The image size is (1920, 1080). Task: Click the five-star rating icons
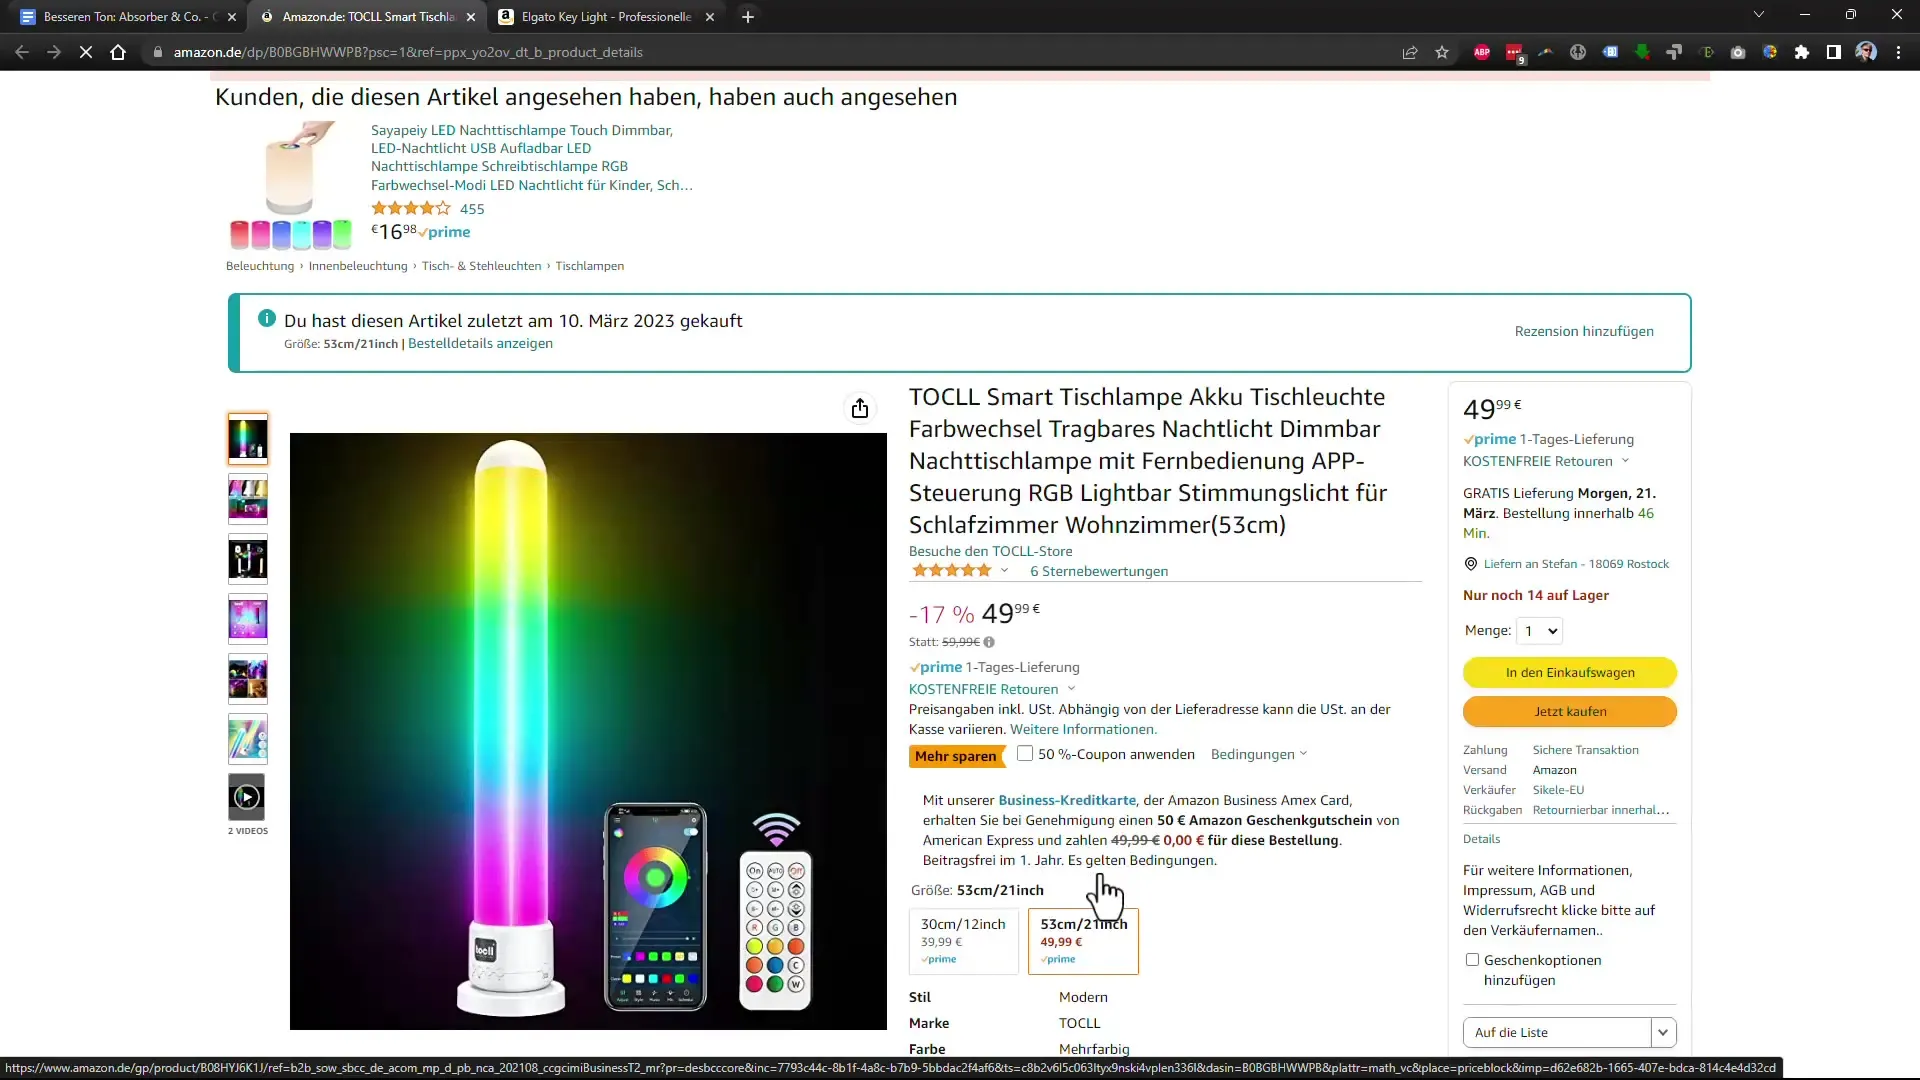tap(952, 571)
